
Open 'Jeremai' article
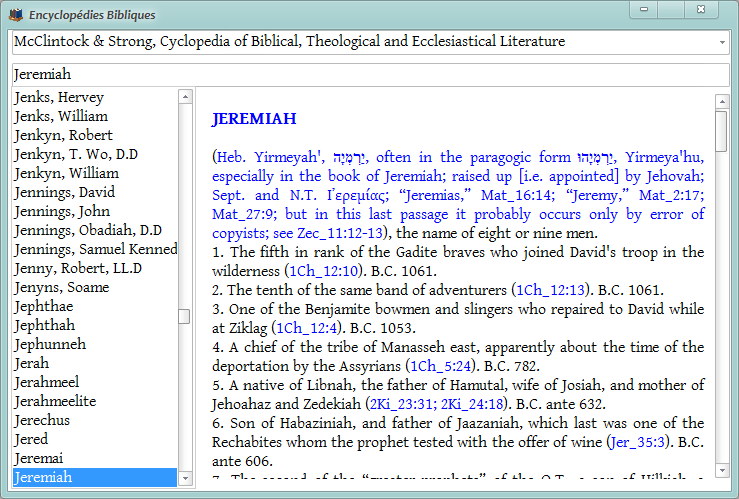click(x=95, y=458)
